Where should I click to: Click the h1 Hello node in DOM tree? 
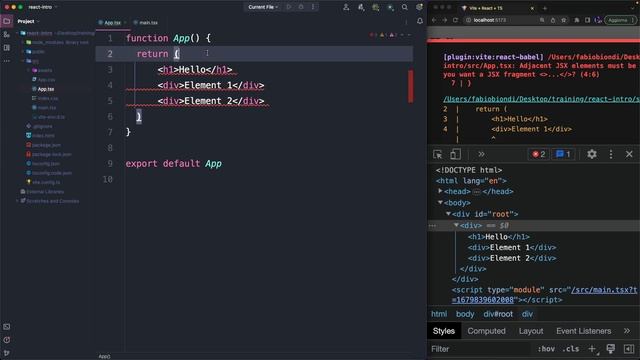tap(498, 237)
